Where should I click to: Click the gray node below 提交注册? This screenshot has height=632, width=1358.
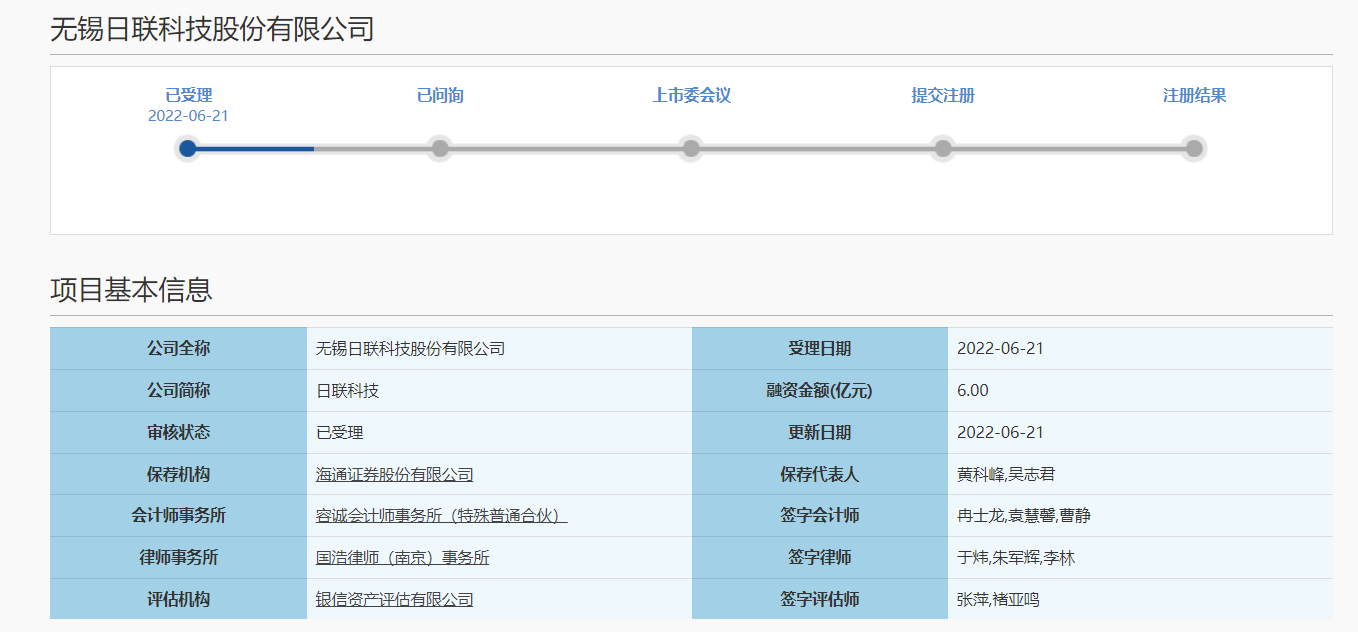[x=943, y=148]
